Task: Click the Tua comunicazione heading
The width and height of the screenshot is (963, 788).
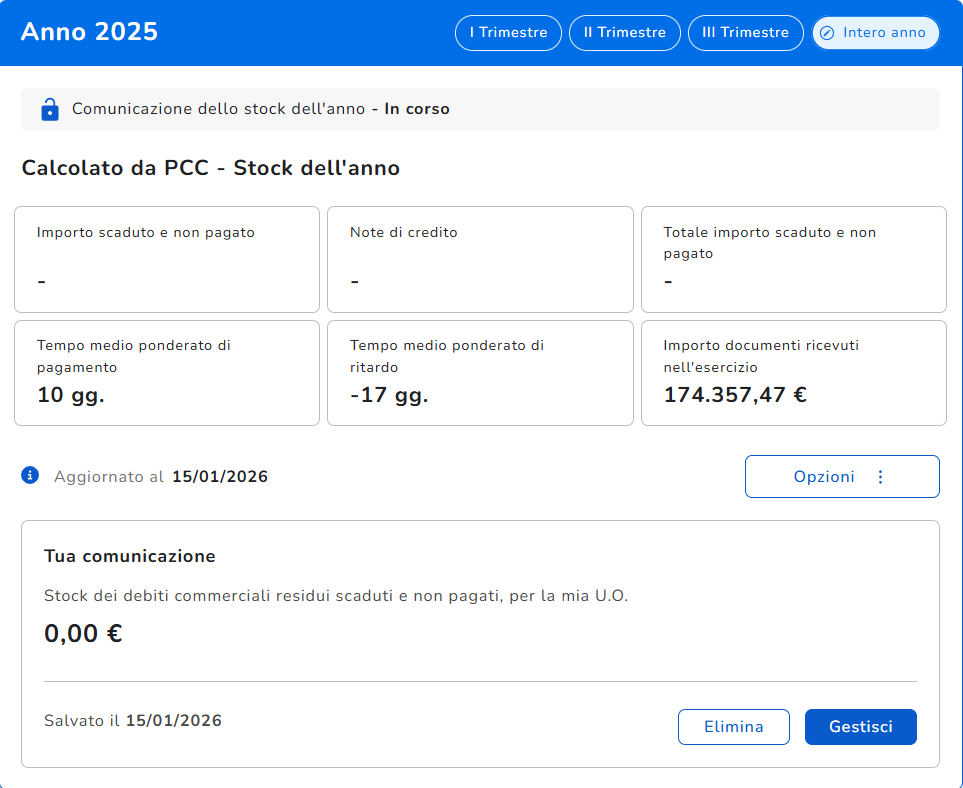Action: tap(130, 556)
